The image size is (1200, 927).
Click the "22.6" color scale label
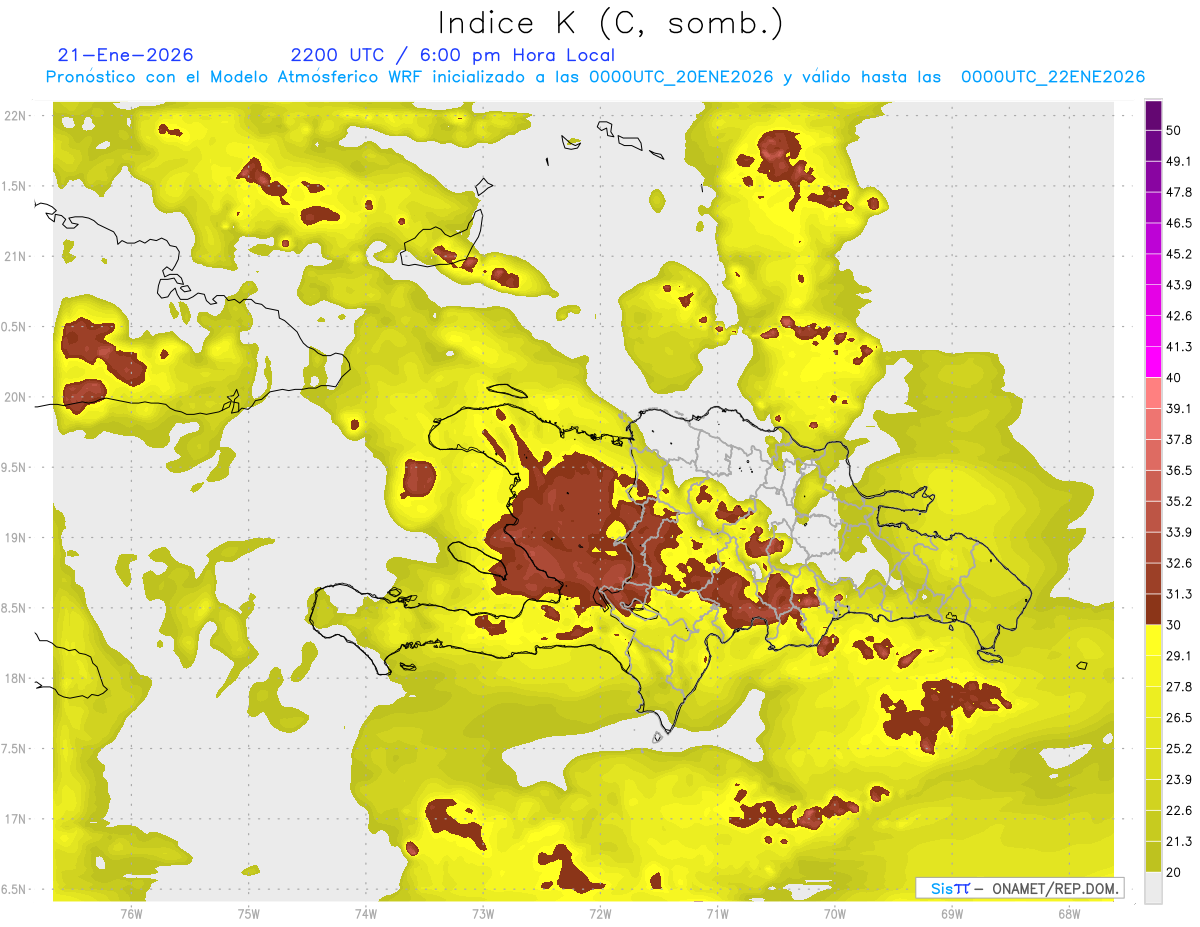point(1179,810)
